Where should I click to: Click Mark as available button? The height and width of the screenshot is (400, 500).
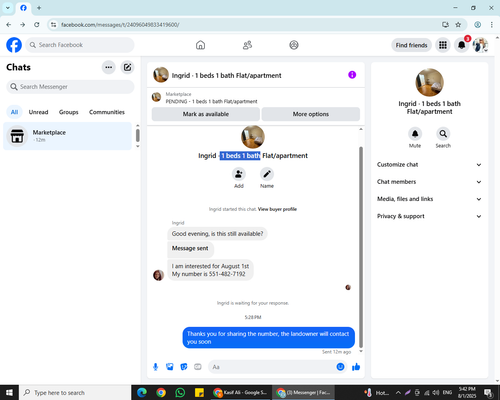pos(206,114)
